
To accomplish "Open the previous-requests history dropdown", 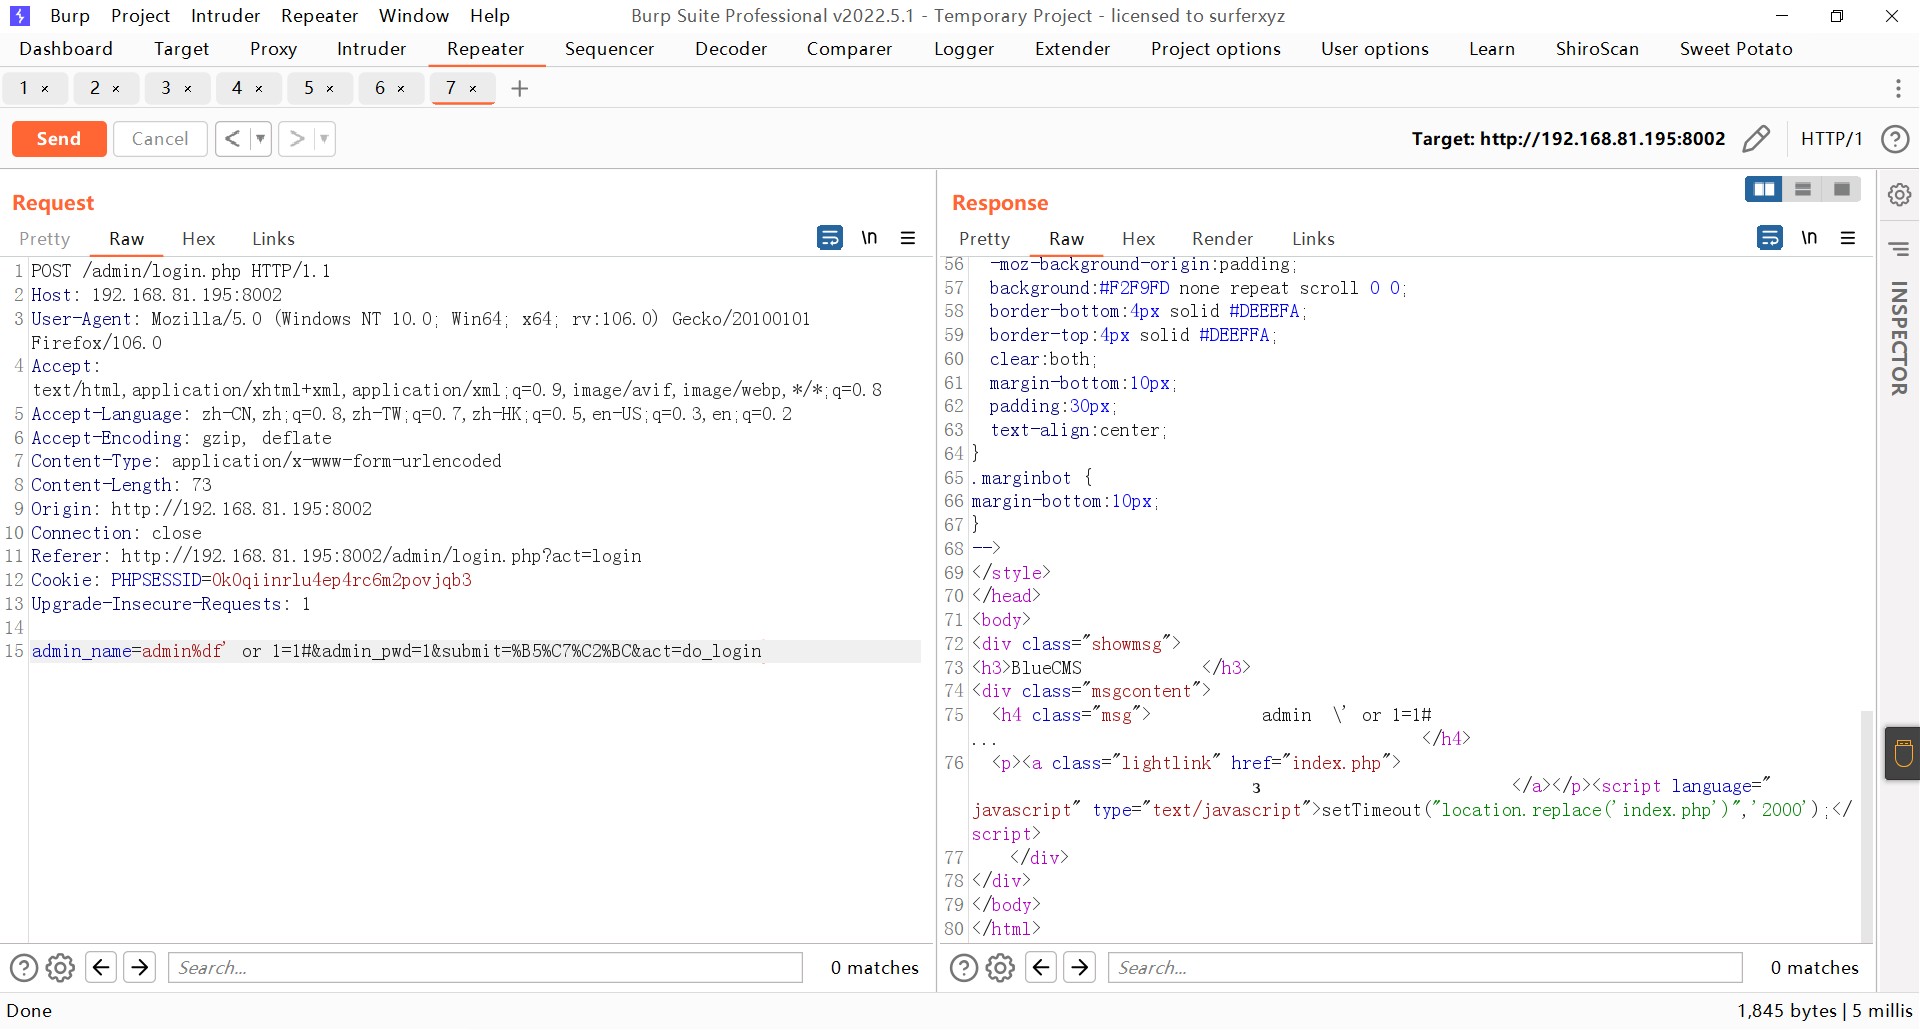I will (x=260, y=139).
